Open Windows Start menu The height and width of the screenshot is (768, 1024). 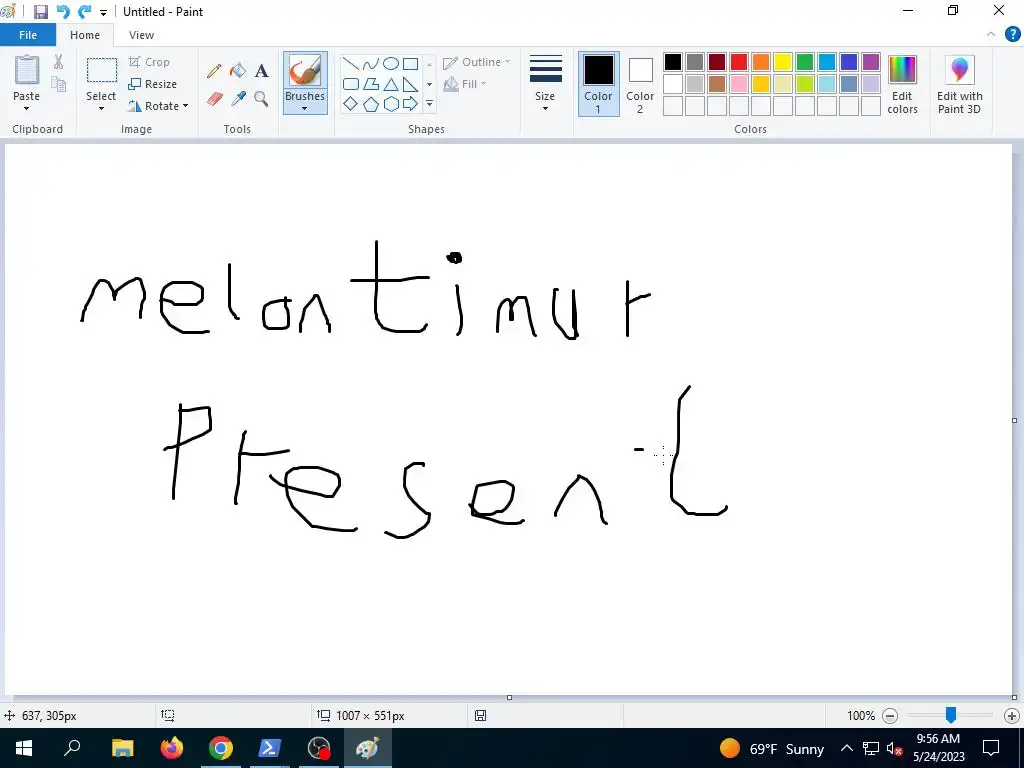(x=24, y=748)
